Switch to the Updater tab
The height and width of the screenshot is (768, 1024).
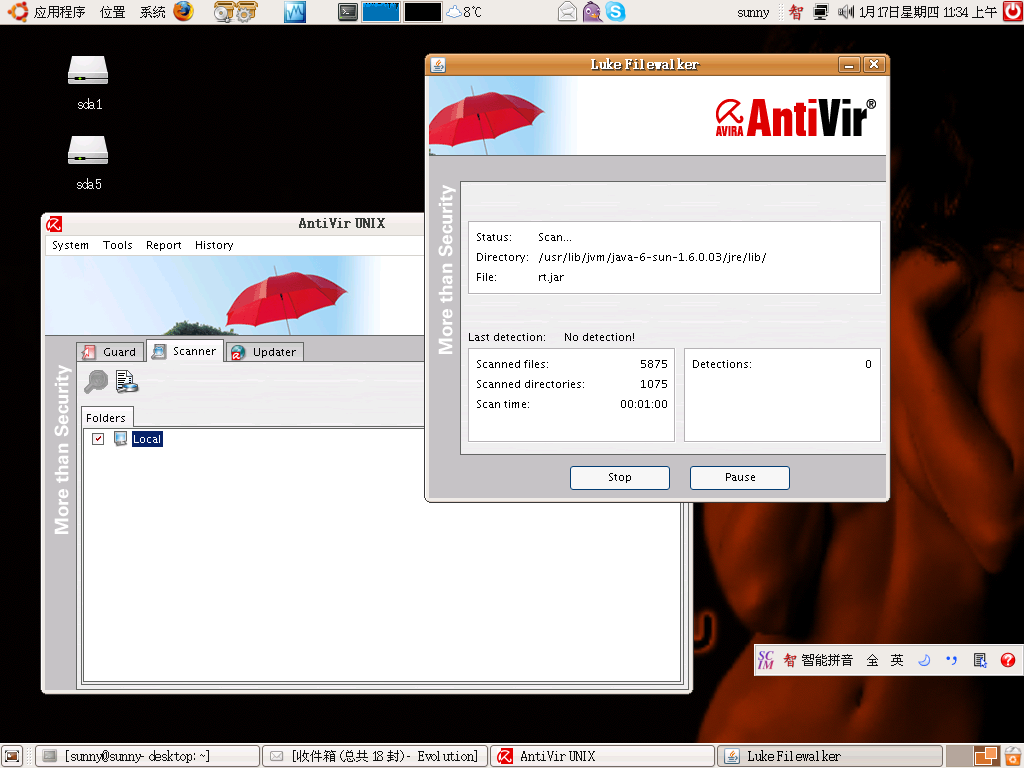264,352
